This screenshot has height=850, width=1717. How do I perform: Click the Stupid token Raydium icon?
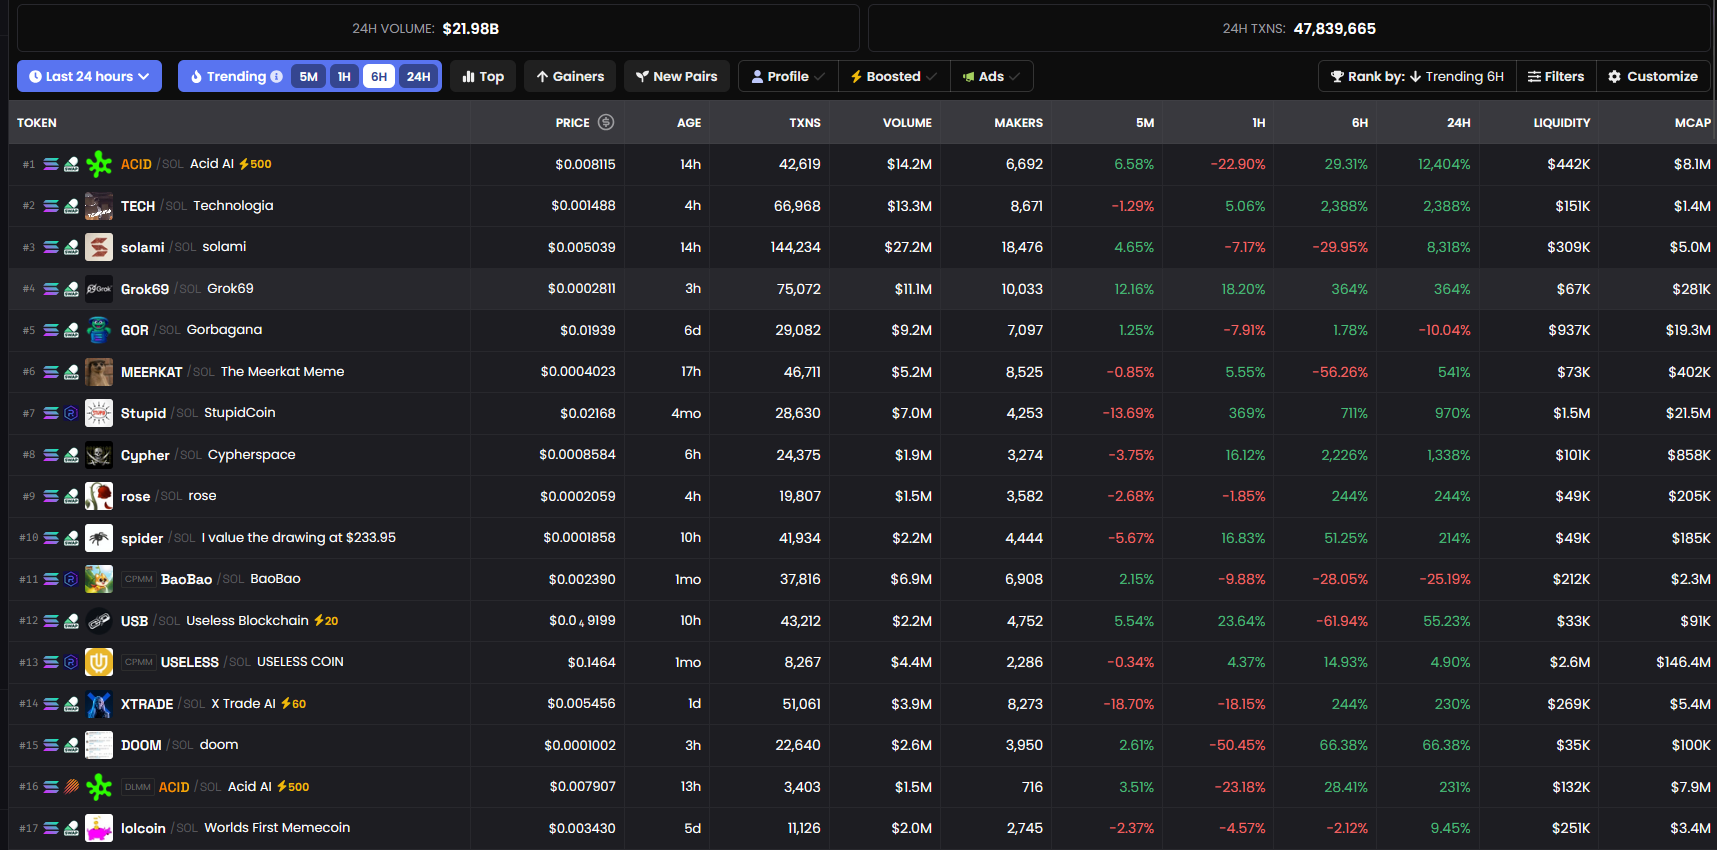[71, 413]
